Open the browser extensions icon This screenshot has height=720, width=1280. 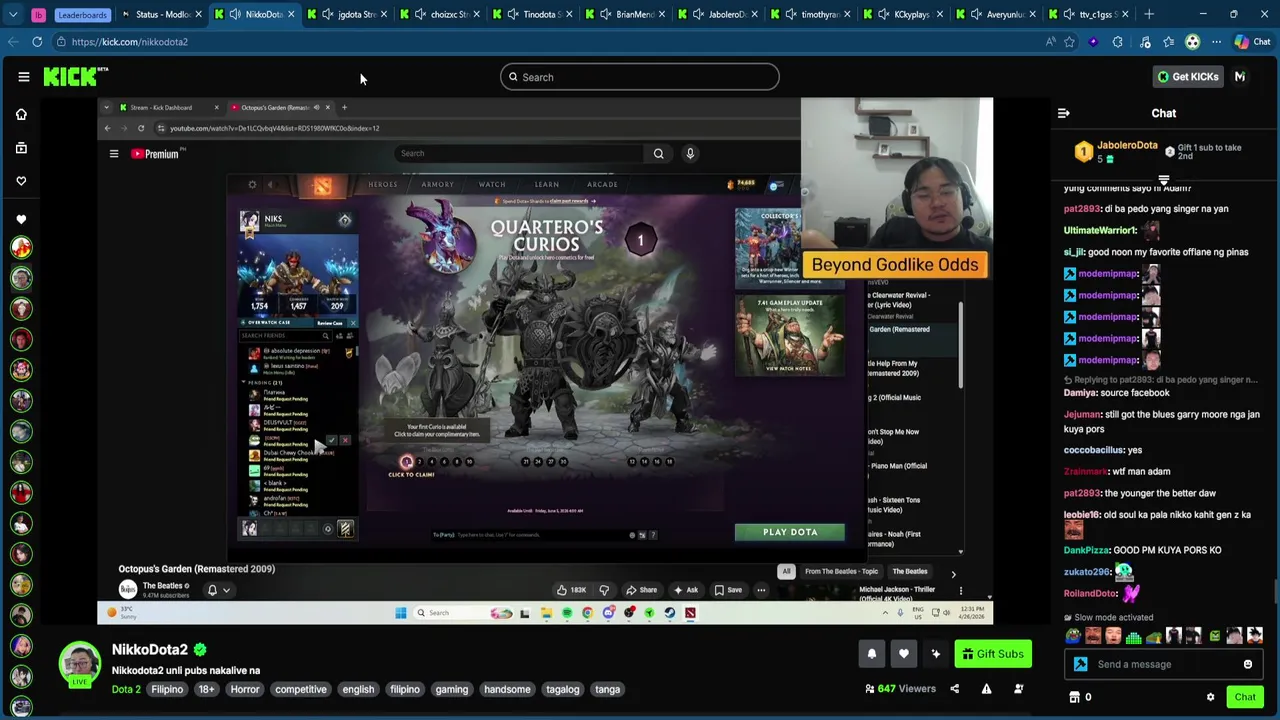click(1118, 42)
